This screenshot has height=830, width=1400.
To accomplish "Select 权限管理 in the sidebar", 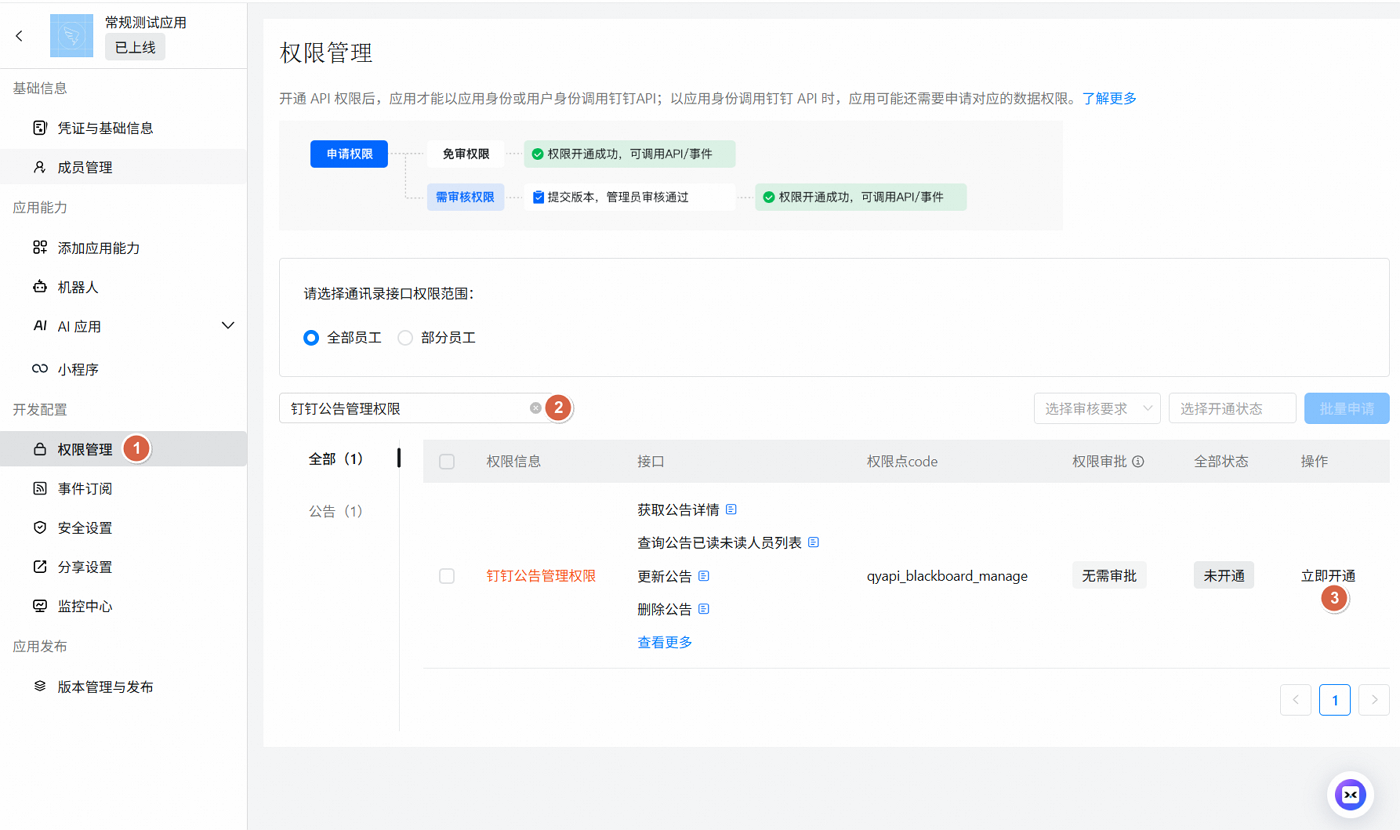I will coord(123,449).
